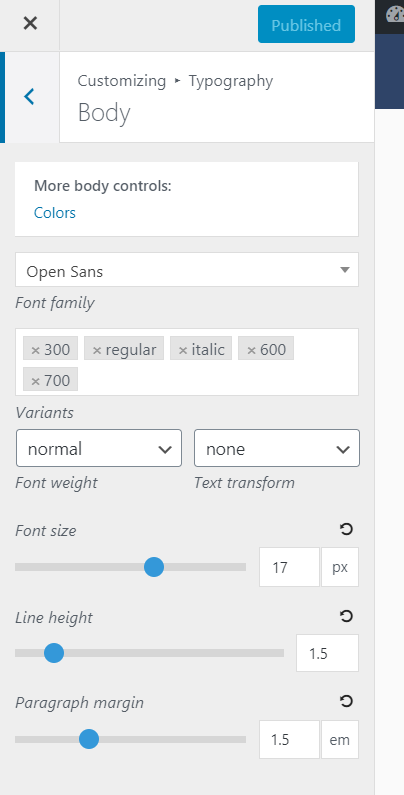
Task: Close the Customizer with the X icon
Action: pos(30,23)
